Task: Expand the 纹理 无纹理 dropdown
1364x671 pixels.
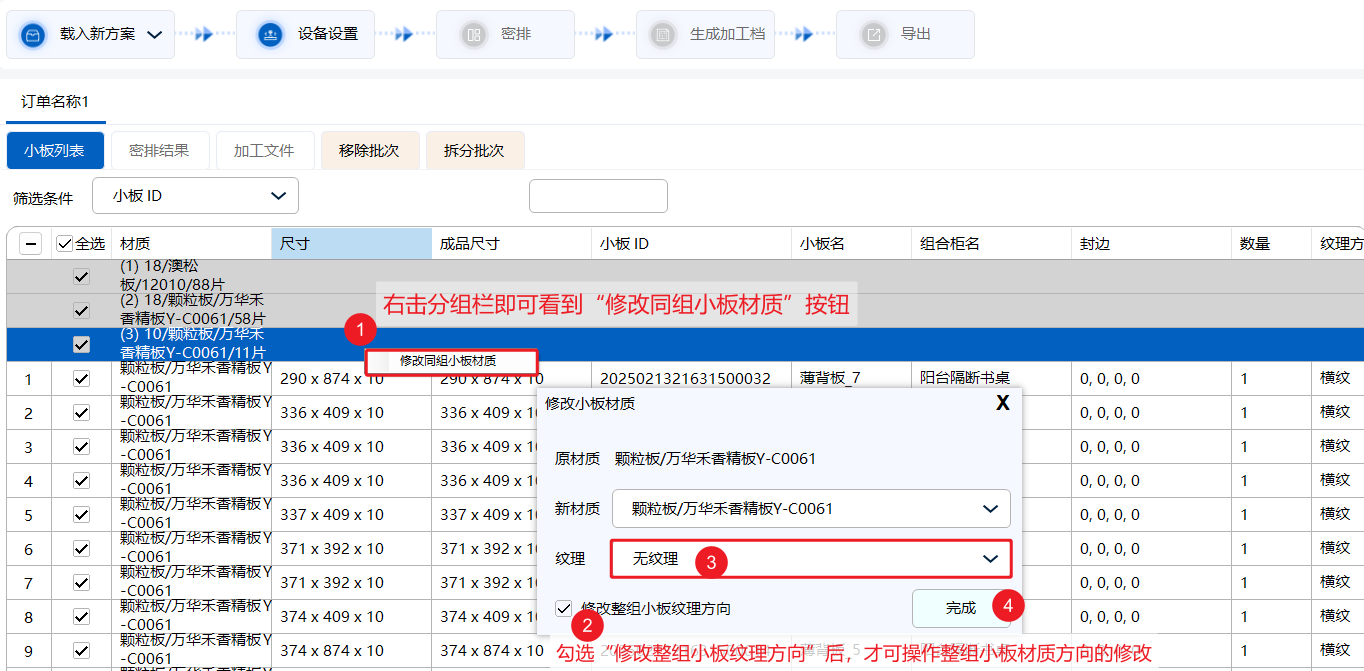Action: (811, 559)
